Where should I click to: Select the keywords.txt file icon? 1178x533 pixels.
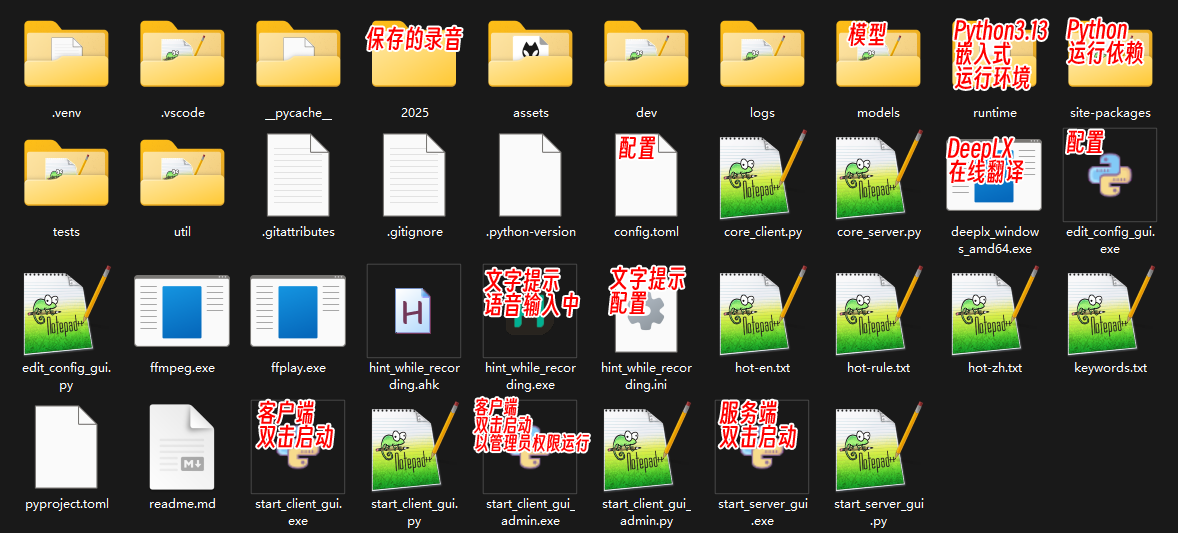(x=1110, y=310)
